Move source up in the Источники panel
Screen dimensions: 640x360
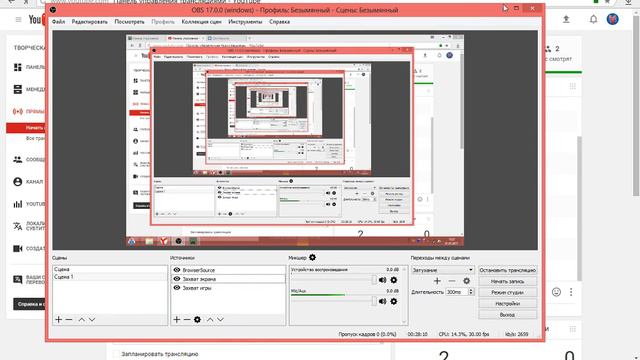click(210, 320)
